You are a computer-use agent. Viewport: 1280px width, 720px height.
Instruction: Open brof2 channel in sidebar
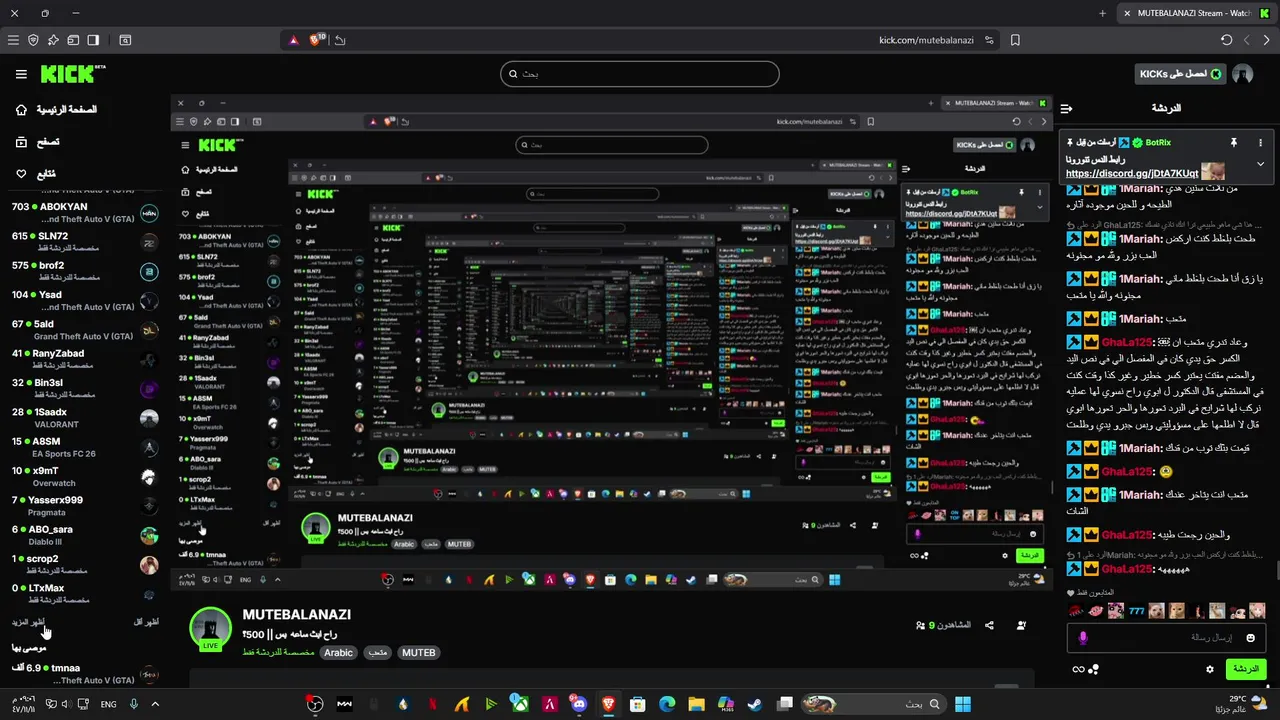[x=85, y=271]
